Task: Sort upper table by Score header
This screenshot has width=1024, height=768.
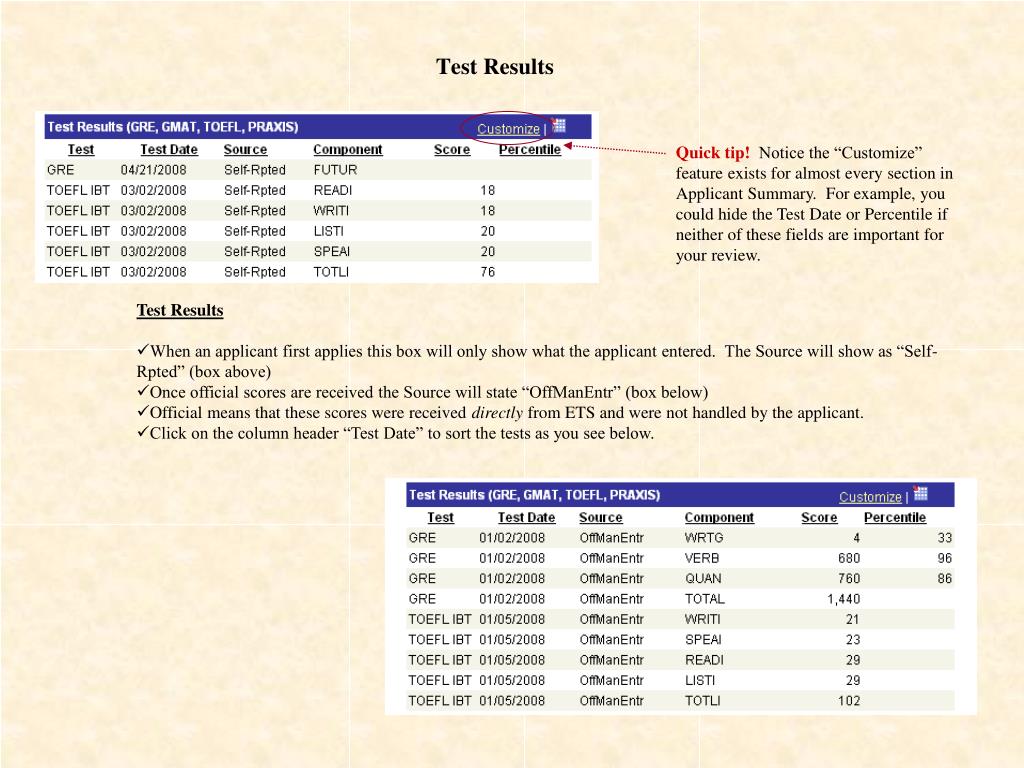Action: (452, 150)
